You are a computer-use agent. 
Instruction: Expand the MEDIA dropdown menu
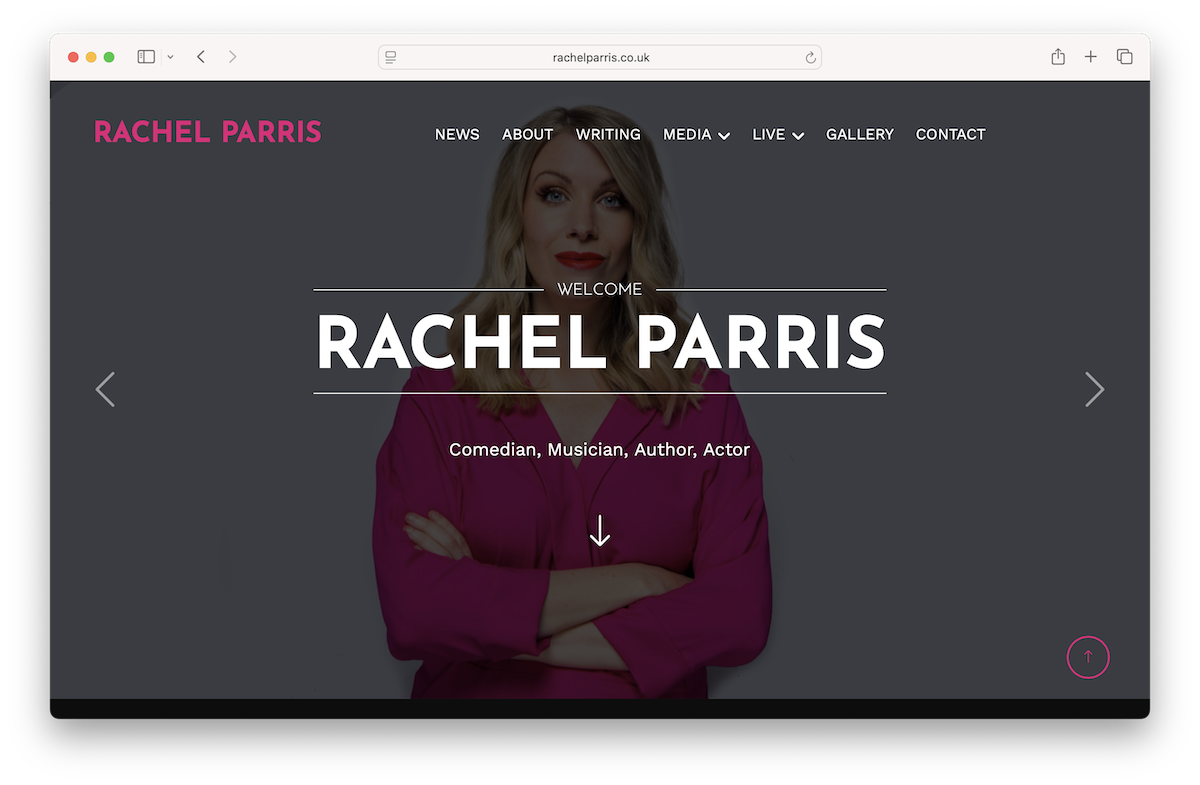pos(696,134)
